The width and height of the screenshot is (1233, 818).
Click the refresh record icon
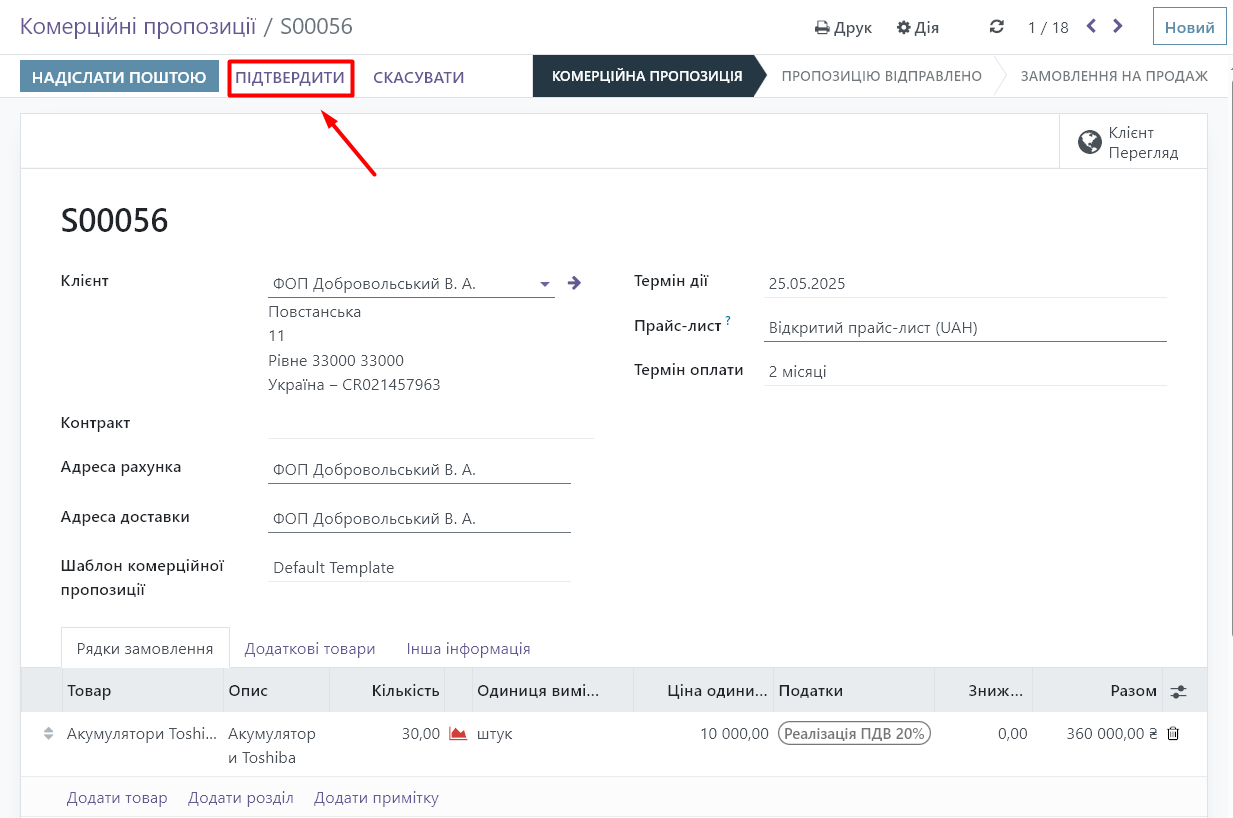996,27
